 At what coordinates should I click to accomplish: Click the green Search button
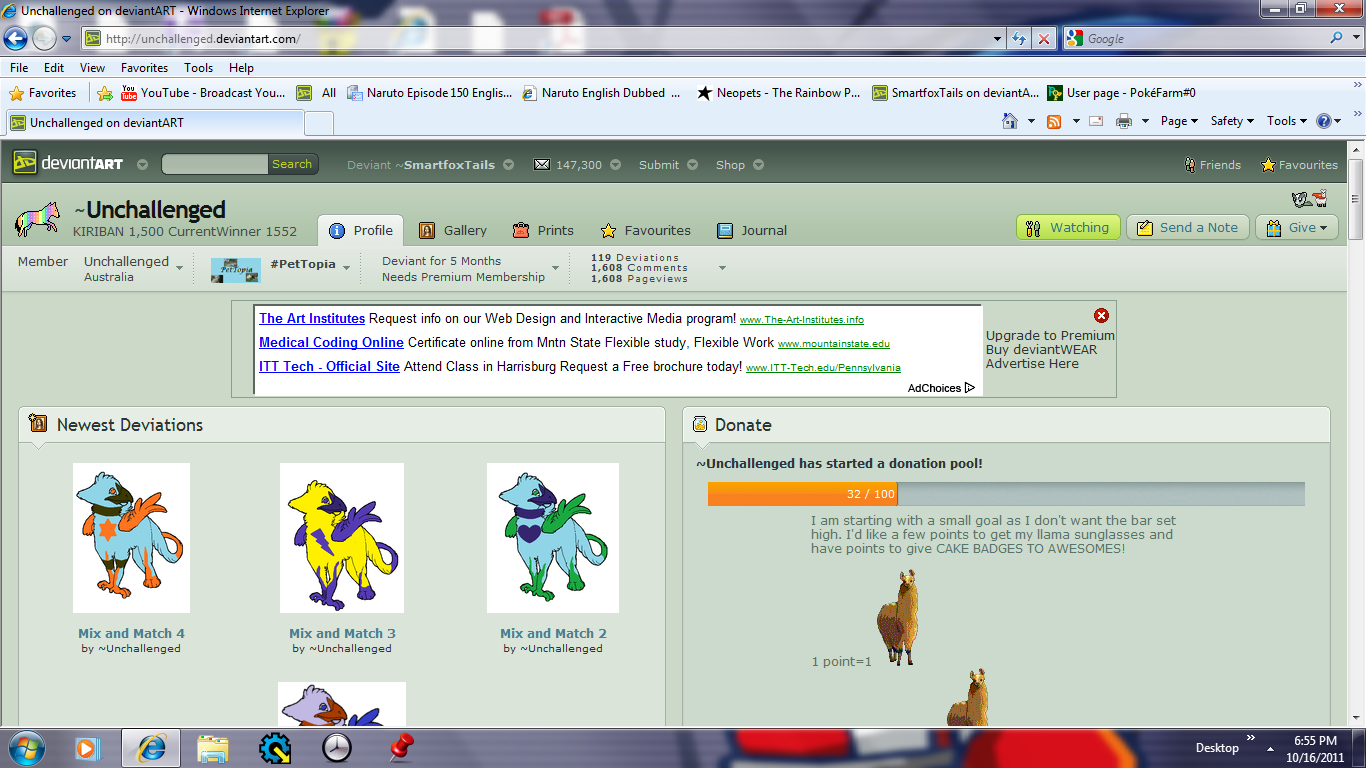pyautogui.click(x=292, y=164)
